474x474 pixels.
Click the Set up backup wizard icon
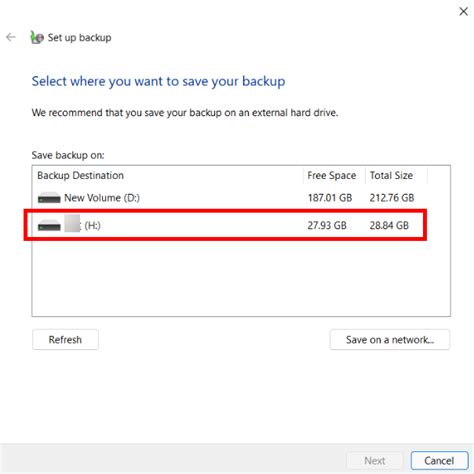tap(37, 37)
